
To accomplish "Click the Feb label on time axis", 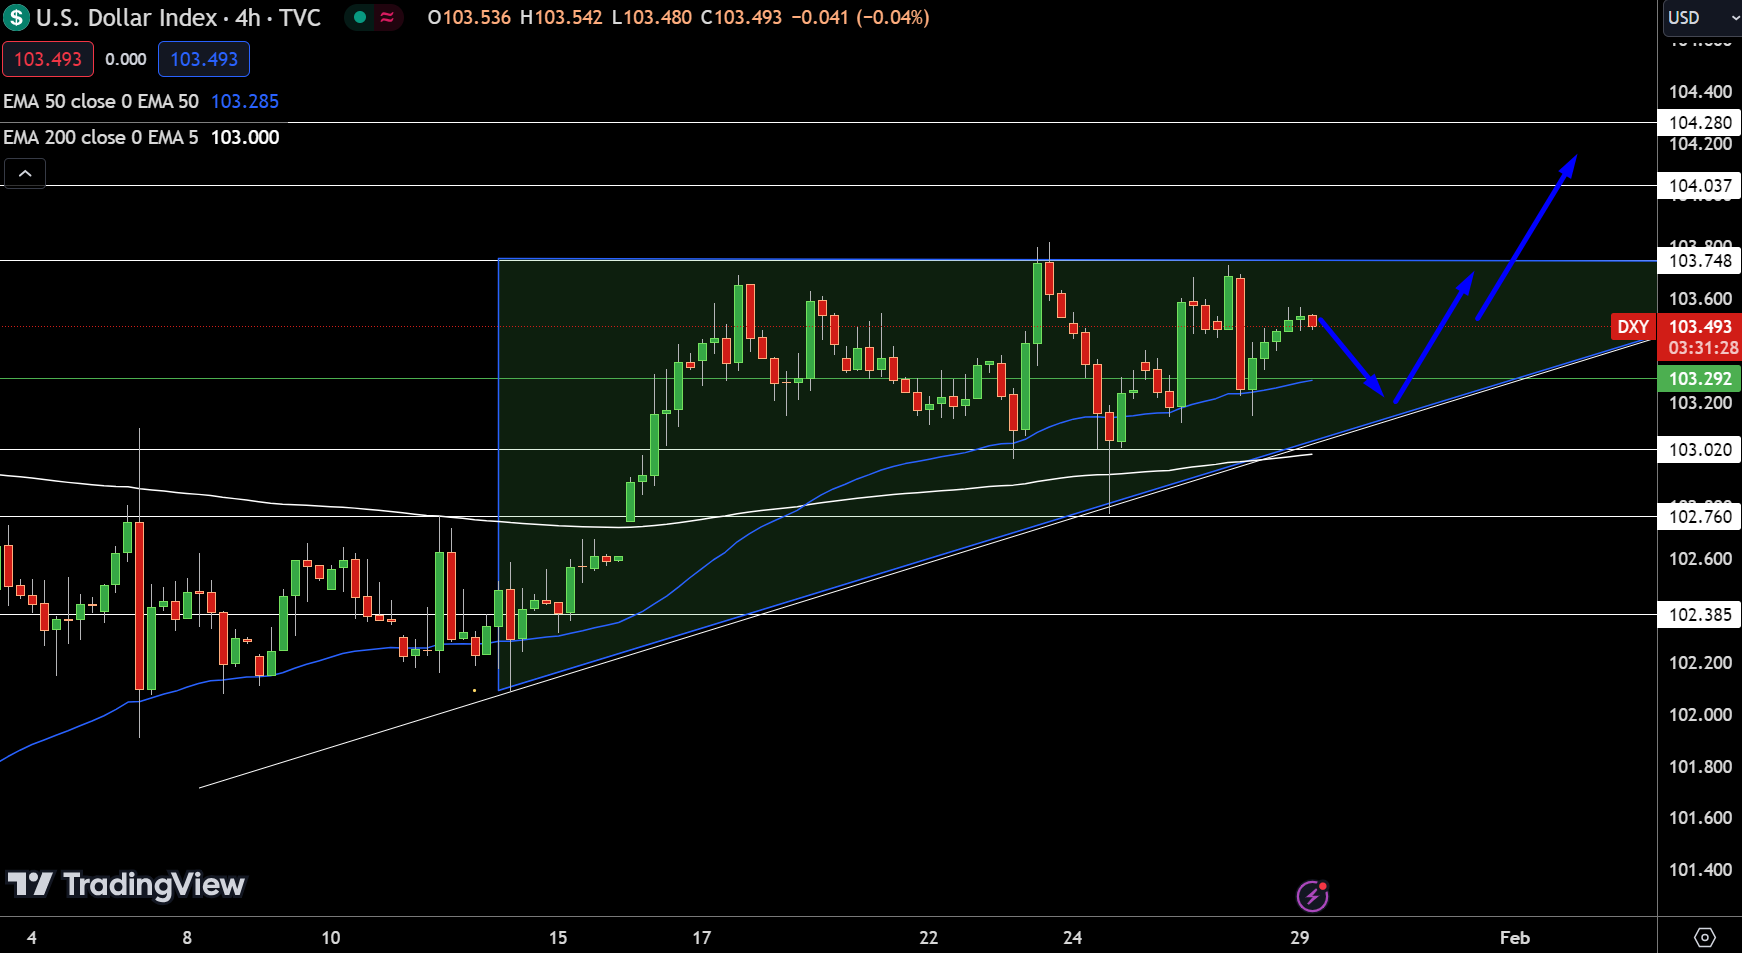I will click(x=1515, y=937).
